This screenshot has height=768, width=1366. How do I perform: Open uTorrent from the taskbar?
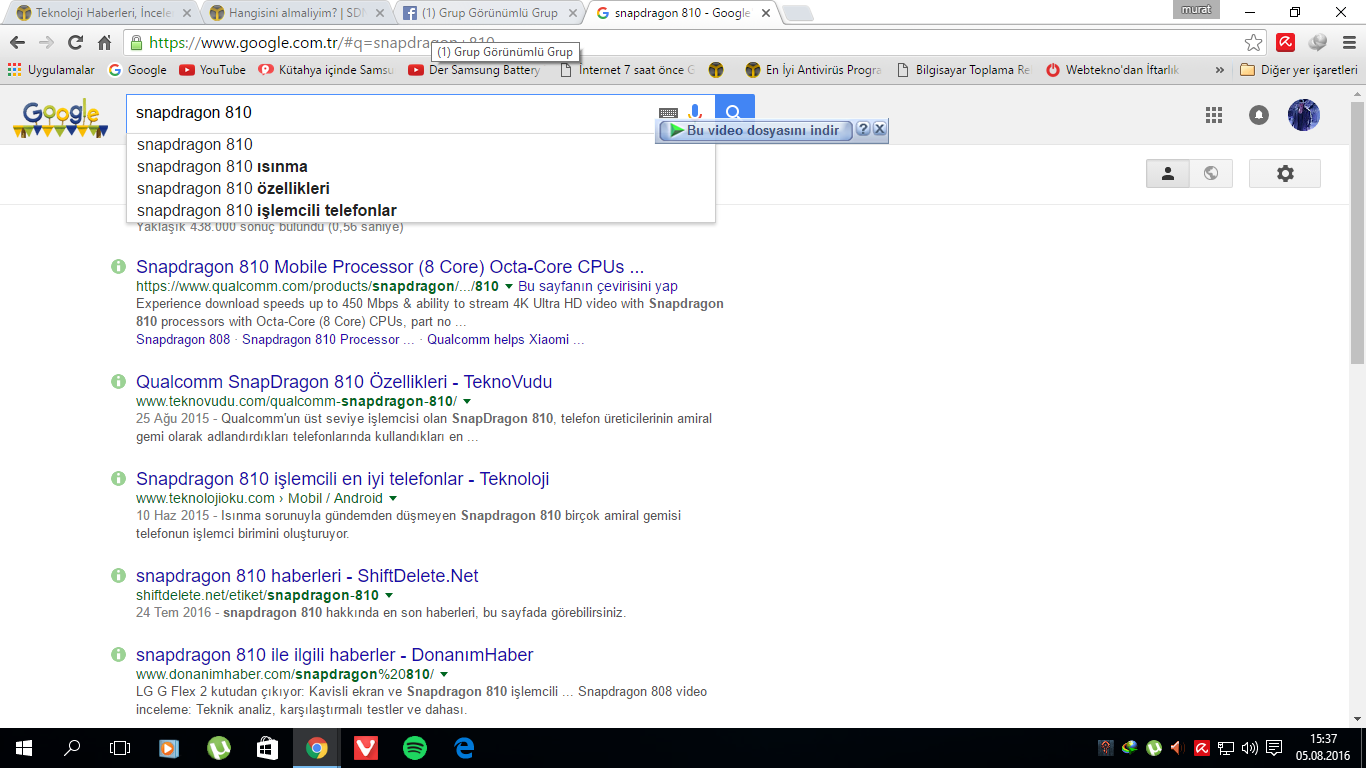pyautogui.click(x=218, y=747)
